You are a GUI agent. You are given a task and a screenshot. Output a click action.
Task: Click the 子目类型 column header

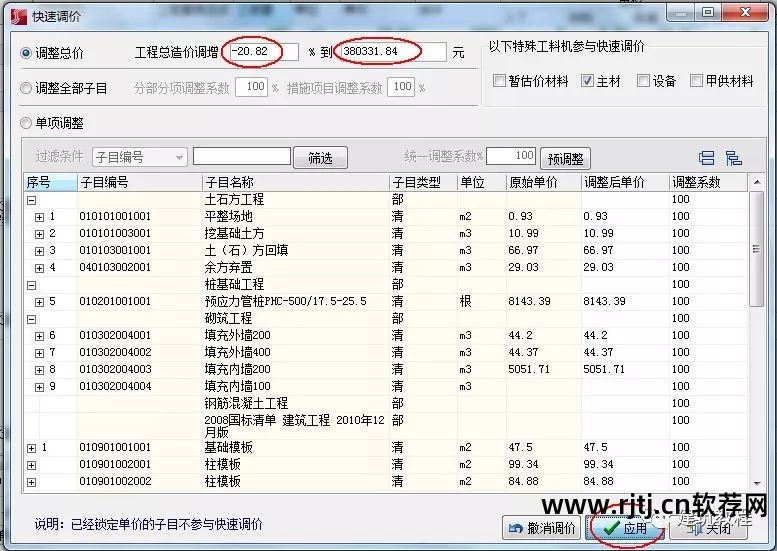click(423, 182)
